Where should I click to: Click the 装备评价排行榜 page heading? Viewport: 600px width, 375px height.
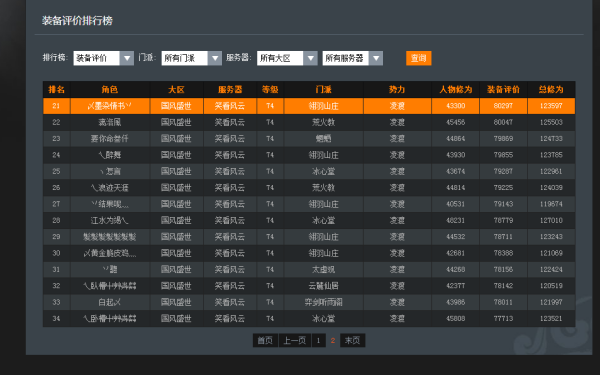[77, 21]
